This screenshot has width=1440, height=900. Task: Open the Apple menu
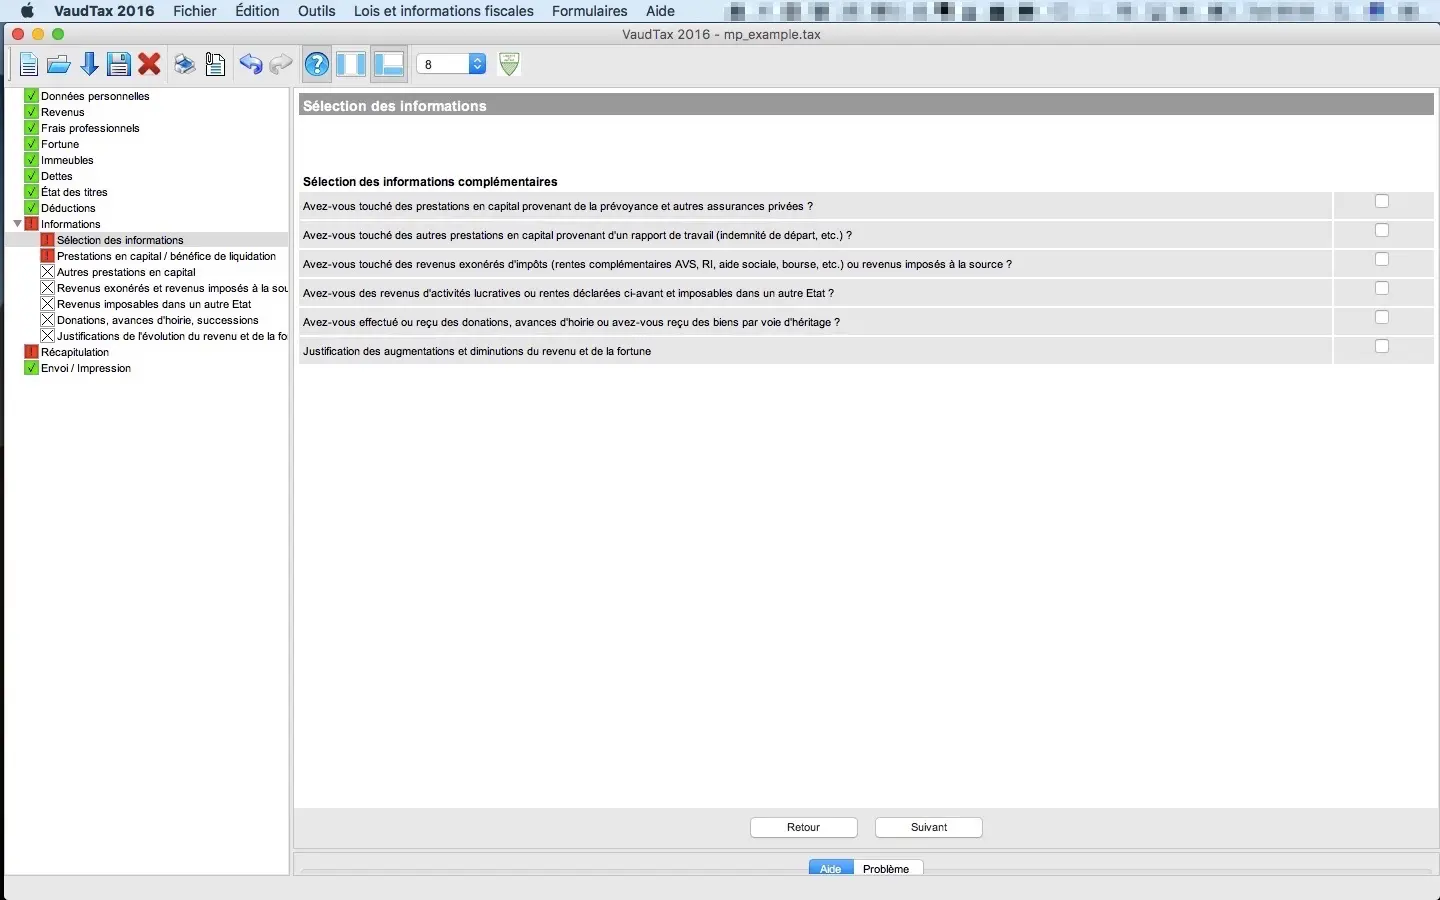point(27,11)
